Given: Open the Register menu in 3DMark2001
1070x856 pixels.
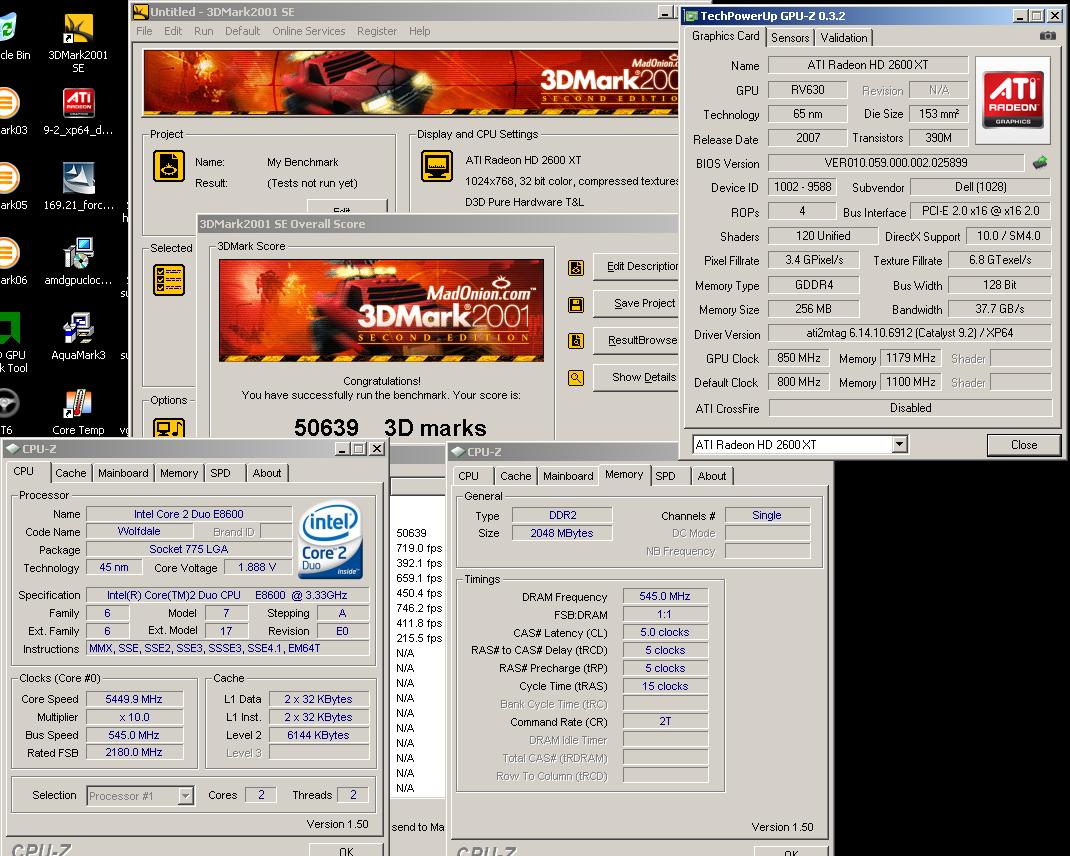Looking at the screenshot, I should click(377, 31).
